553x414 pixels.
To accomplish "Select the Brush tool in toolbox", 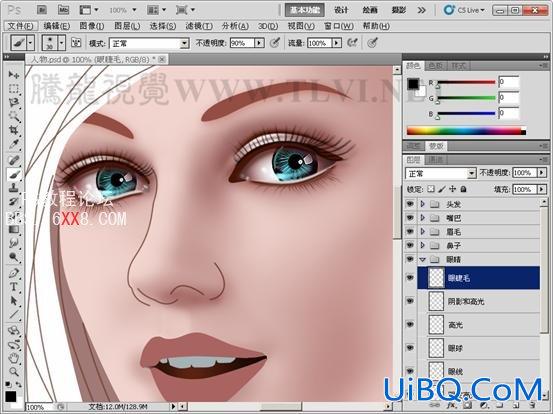I will pos(14,174).
